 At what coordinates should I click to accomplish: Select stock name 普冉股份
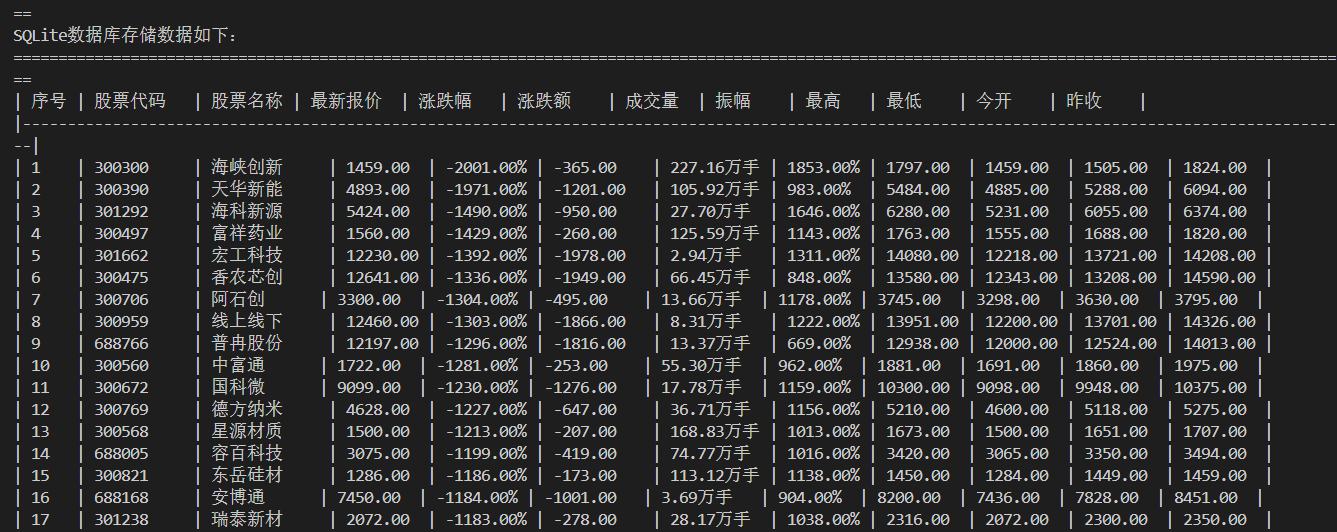pos(247,343)
